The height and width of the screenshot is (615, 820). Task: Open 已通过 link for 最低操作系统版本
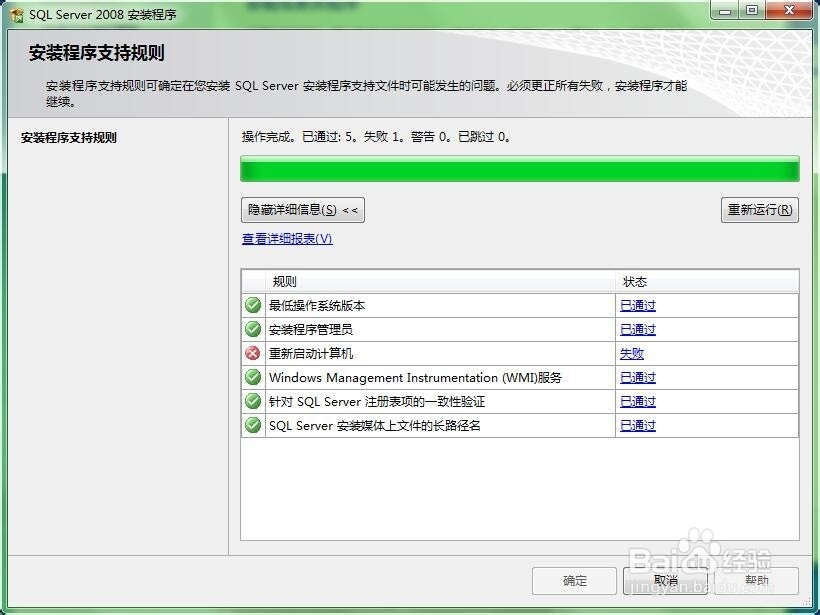click(x=637, y=305)
